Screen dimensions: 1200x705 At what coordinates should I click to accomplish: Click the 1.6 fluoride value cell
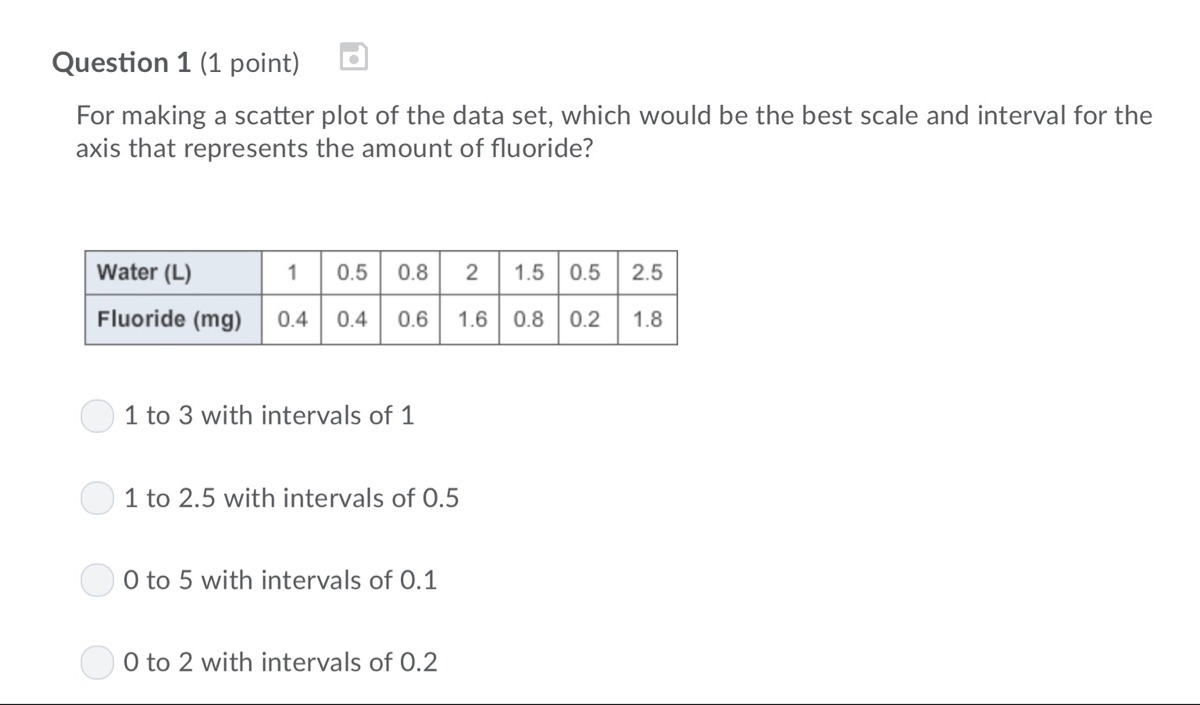[x=472, y=320]
